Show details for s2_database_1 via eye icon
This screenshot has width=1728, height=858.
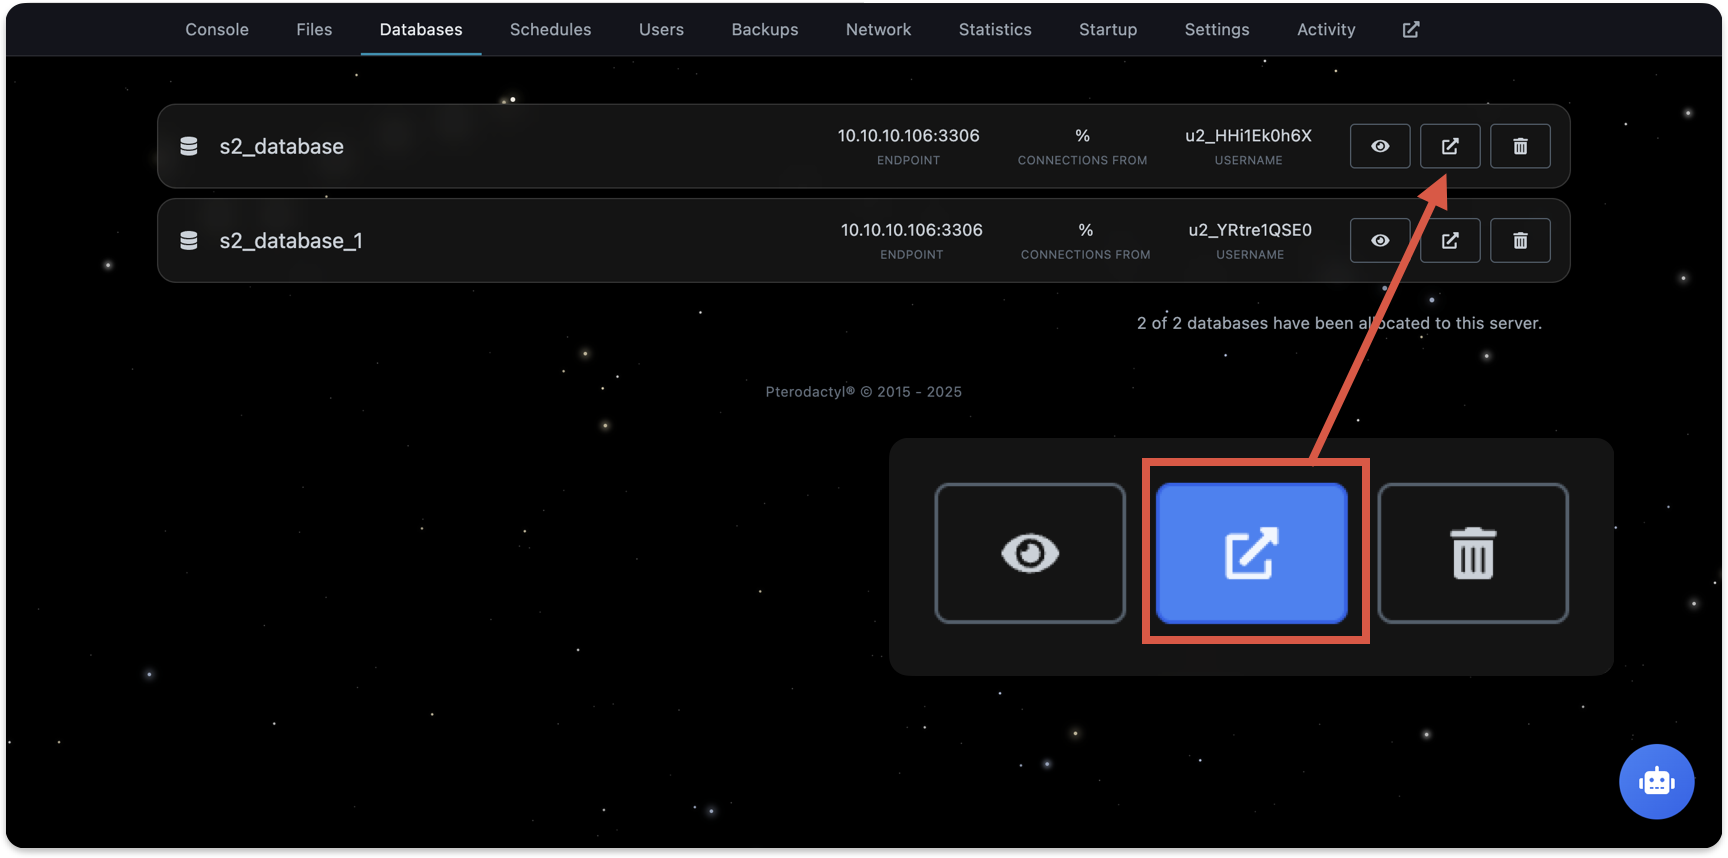tap(1380, 240)
